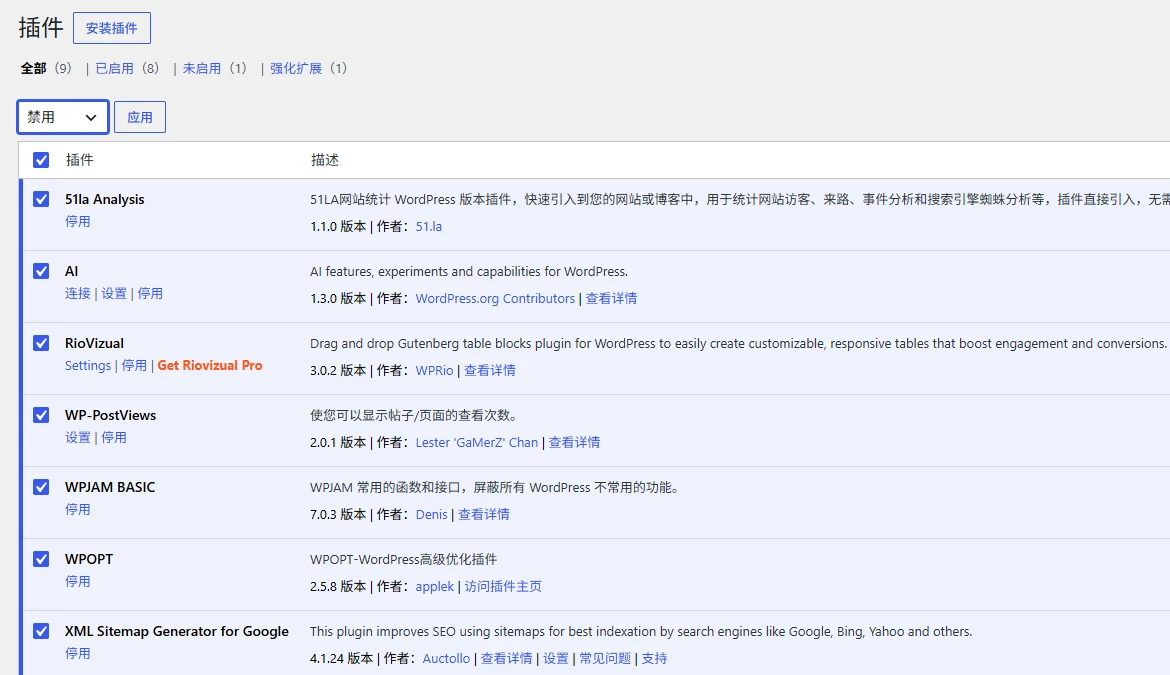Click 设置 in XML Sitemap Generator row
The height and width of the screenshot is (675, 1170).
555,659
